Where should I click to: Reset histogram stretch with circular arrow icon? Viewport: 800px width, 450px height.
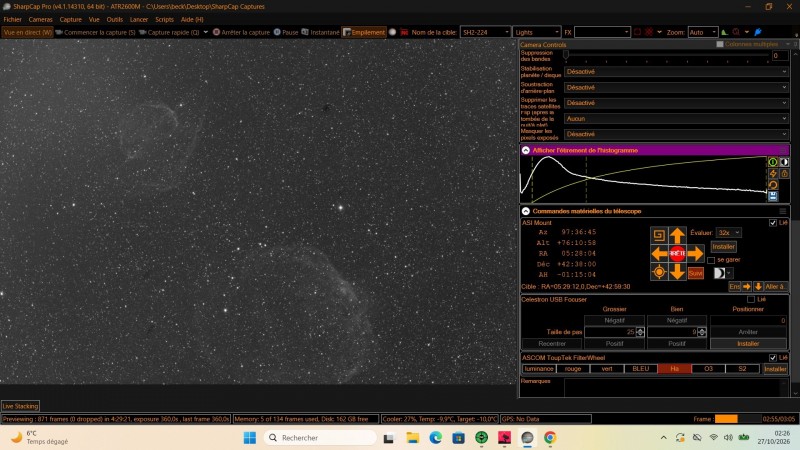pyautogui.click(x=773, y=185)
